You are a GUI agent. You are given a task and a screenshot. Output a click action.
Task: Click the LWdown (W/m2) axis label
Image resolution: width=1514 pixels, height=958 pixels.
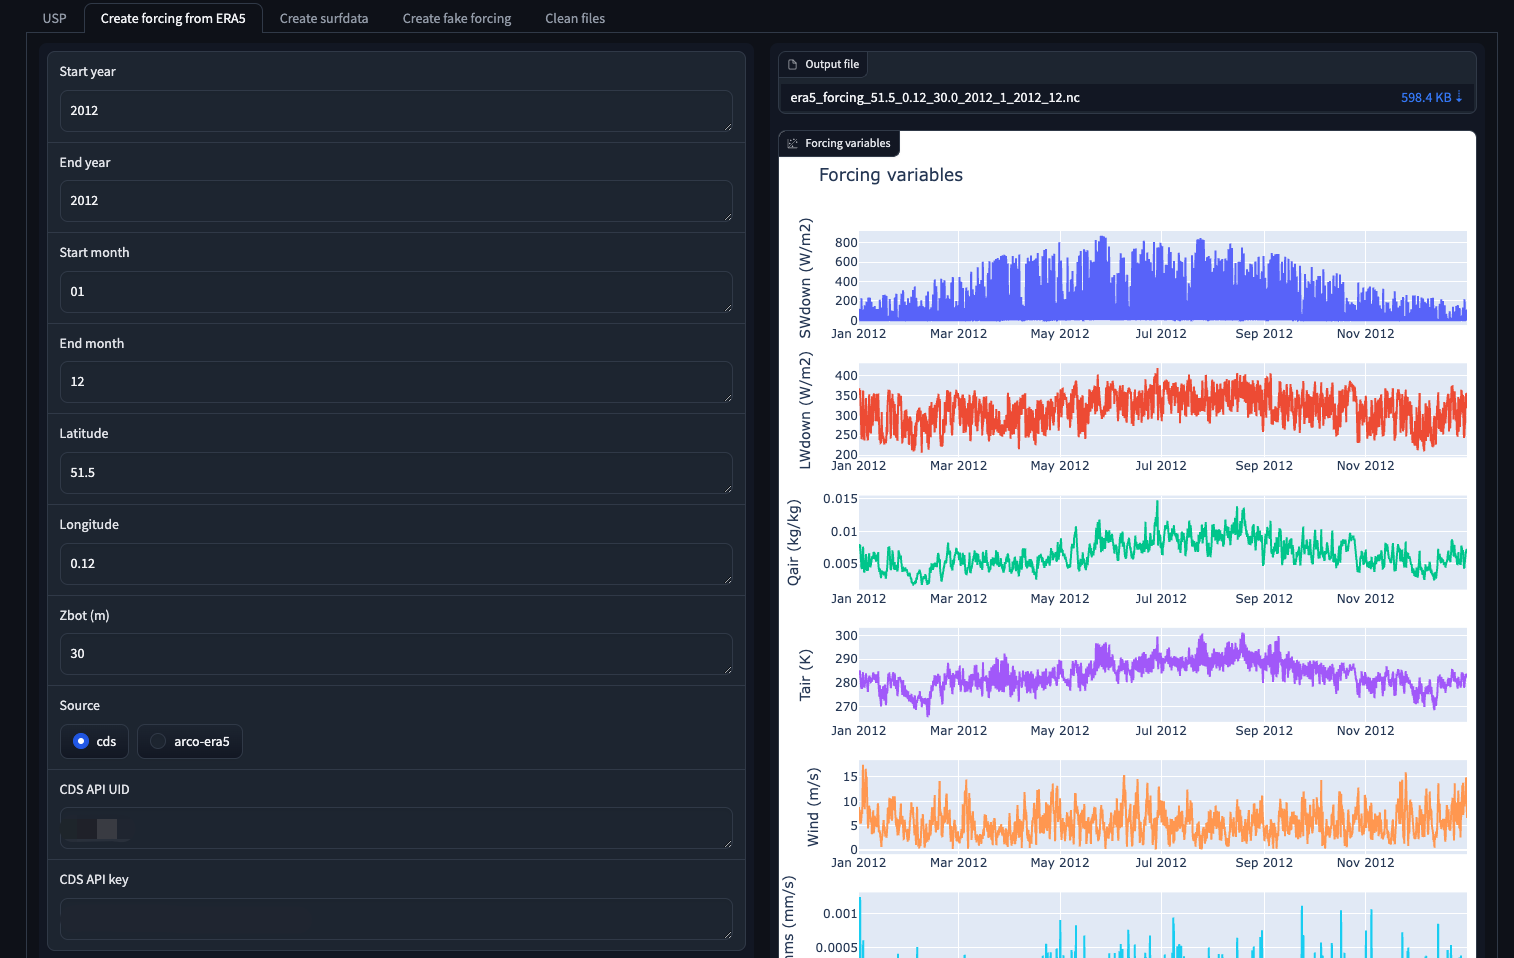(805, 410)
